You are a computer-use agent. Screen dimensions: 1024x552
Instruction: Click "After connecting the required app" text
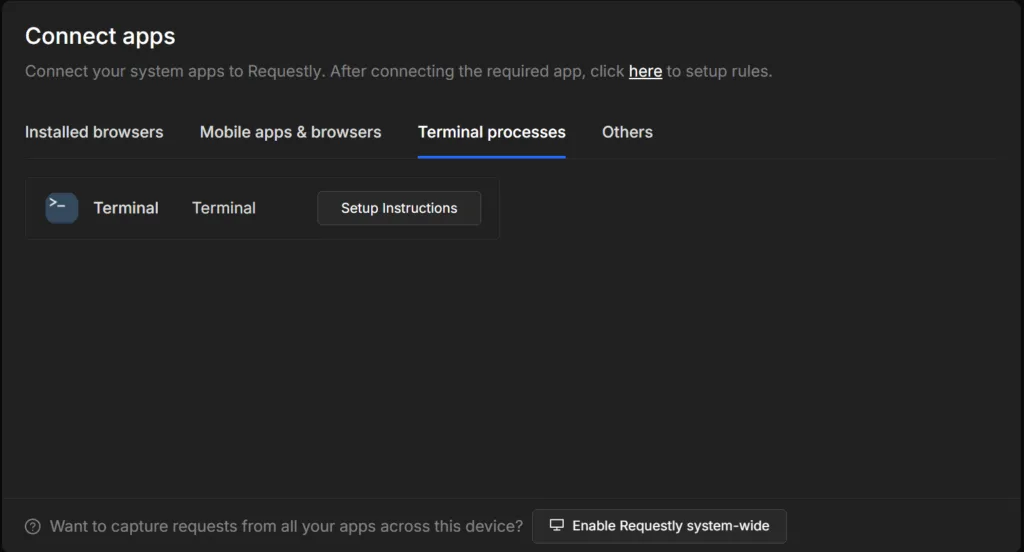click(x=458, y=71)
